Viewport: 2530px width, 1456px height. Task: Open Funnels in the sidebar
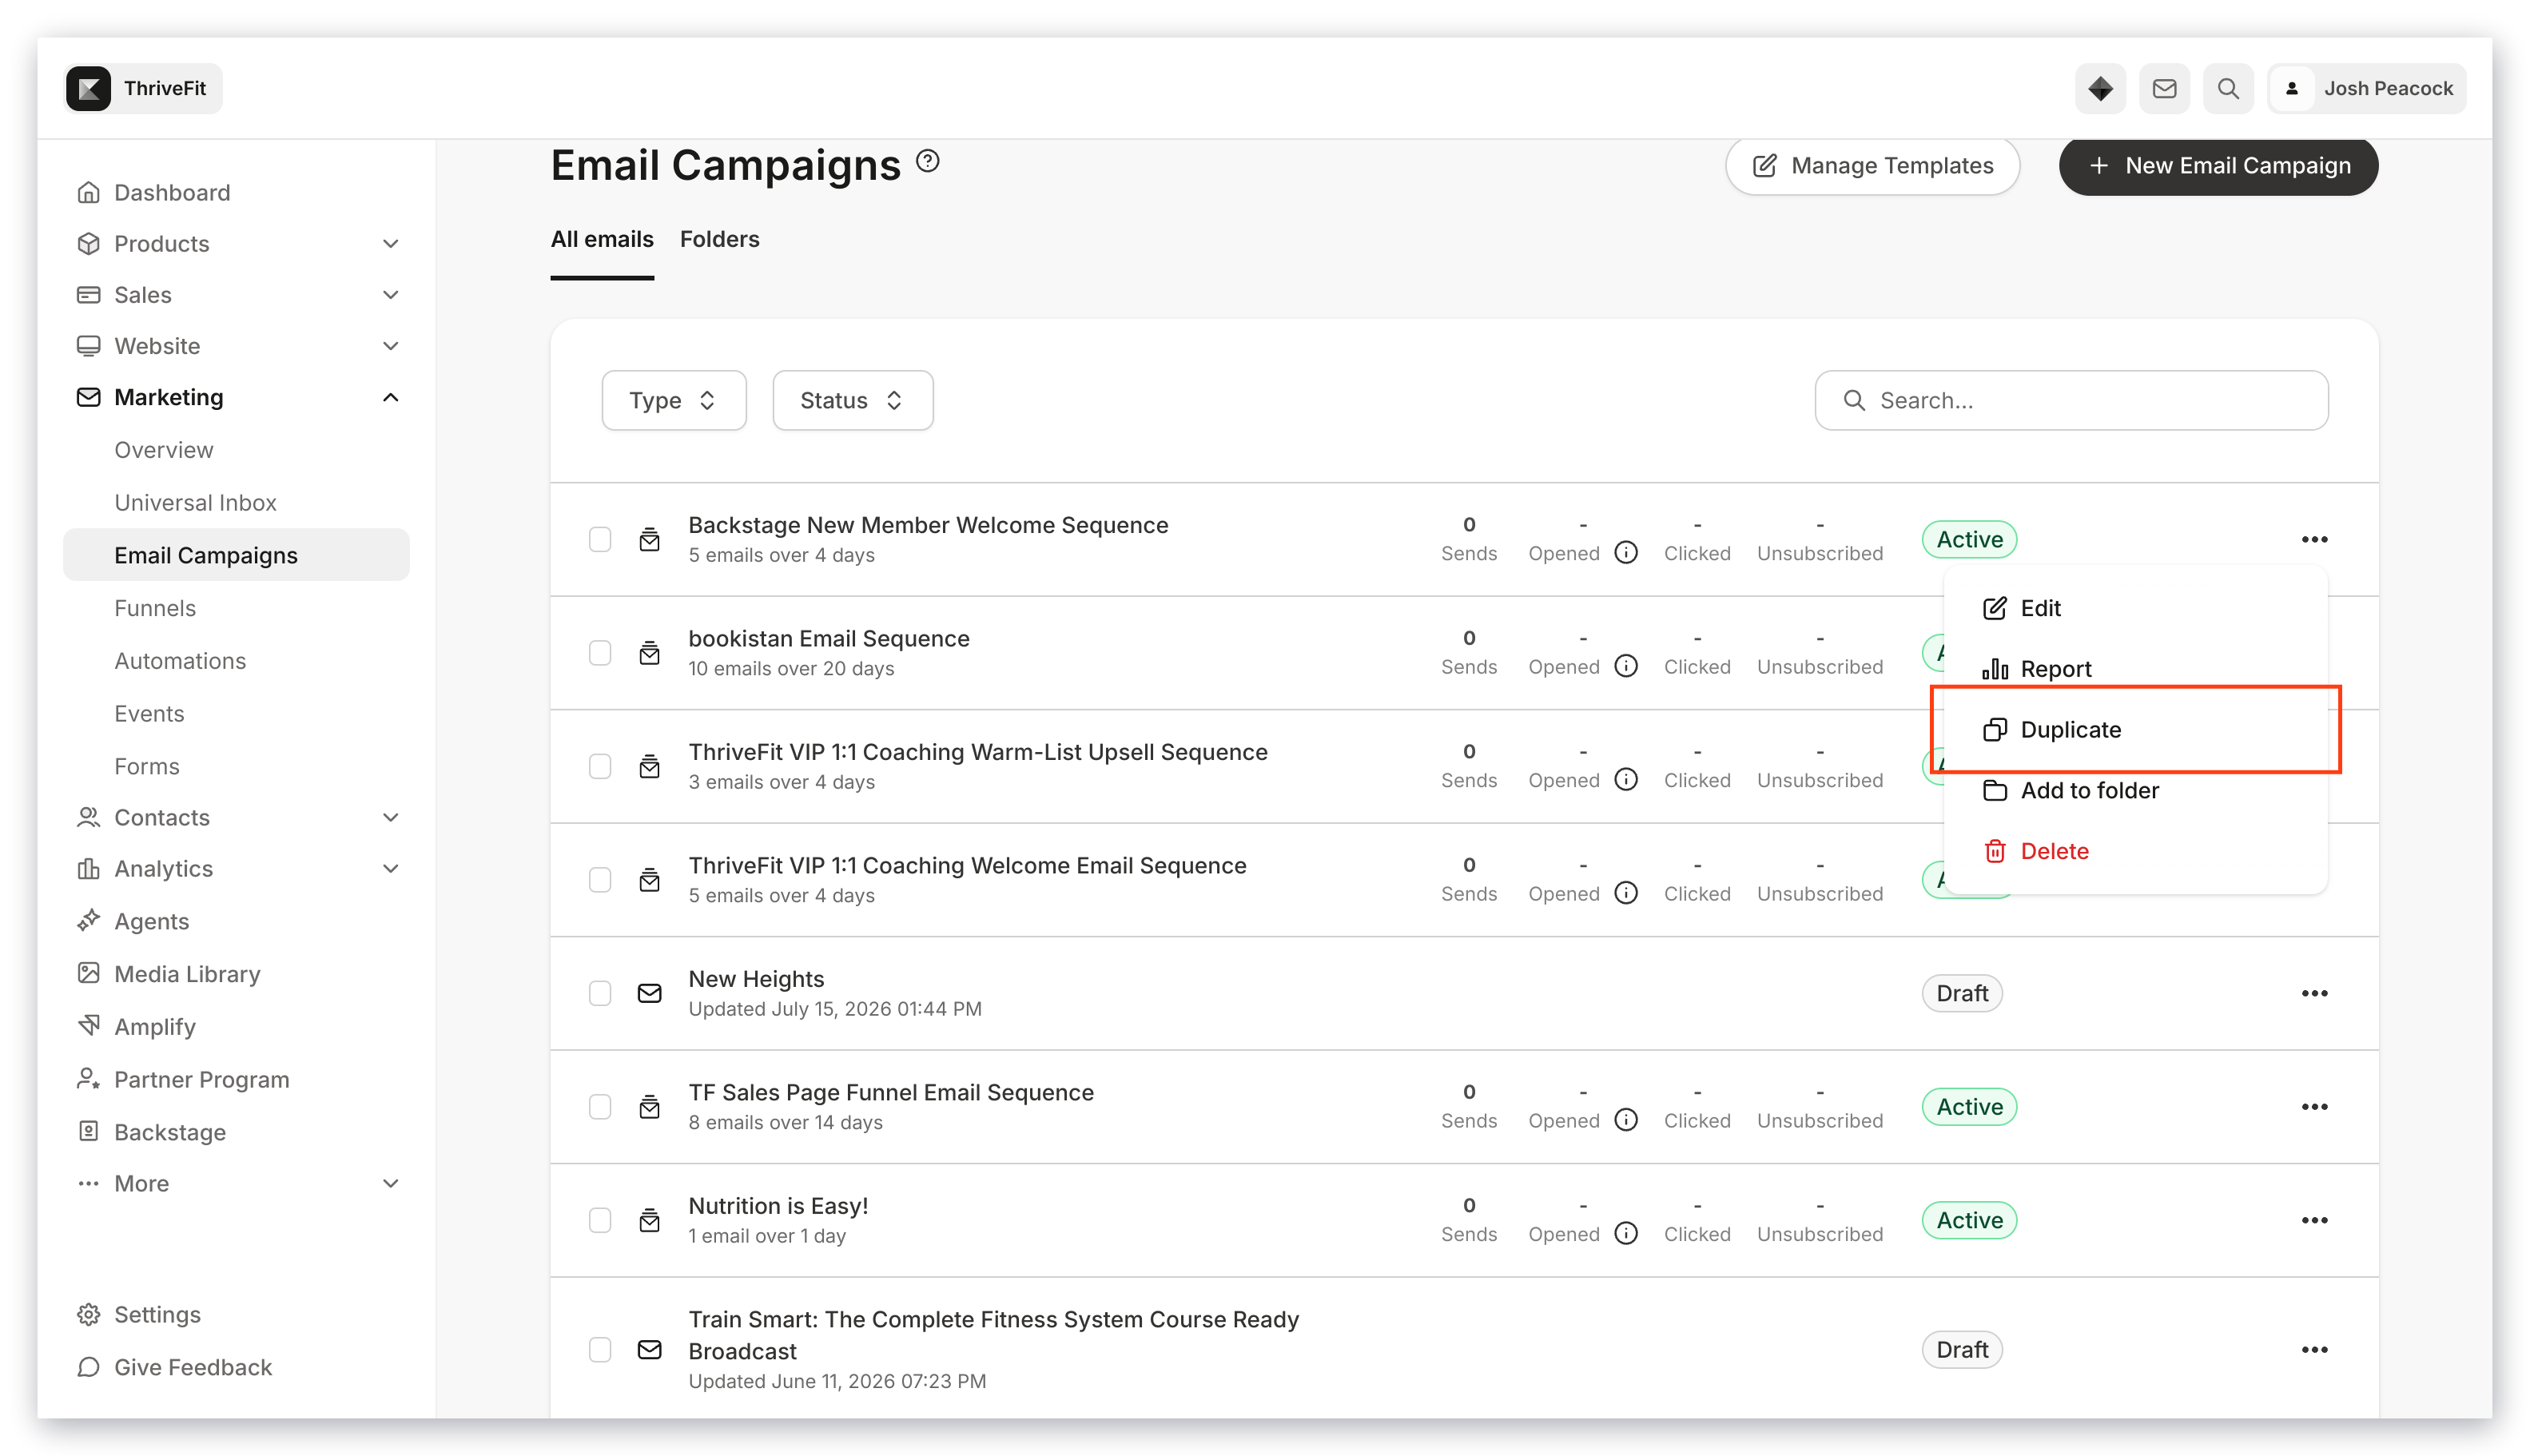coord(154,607)
